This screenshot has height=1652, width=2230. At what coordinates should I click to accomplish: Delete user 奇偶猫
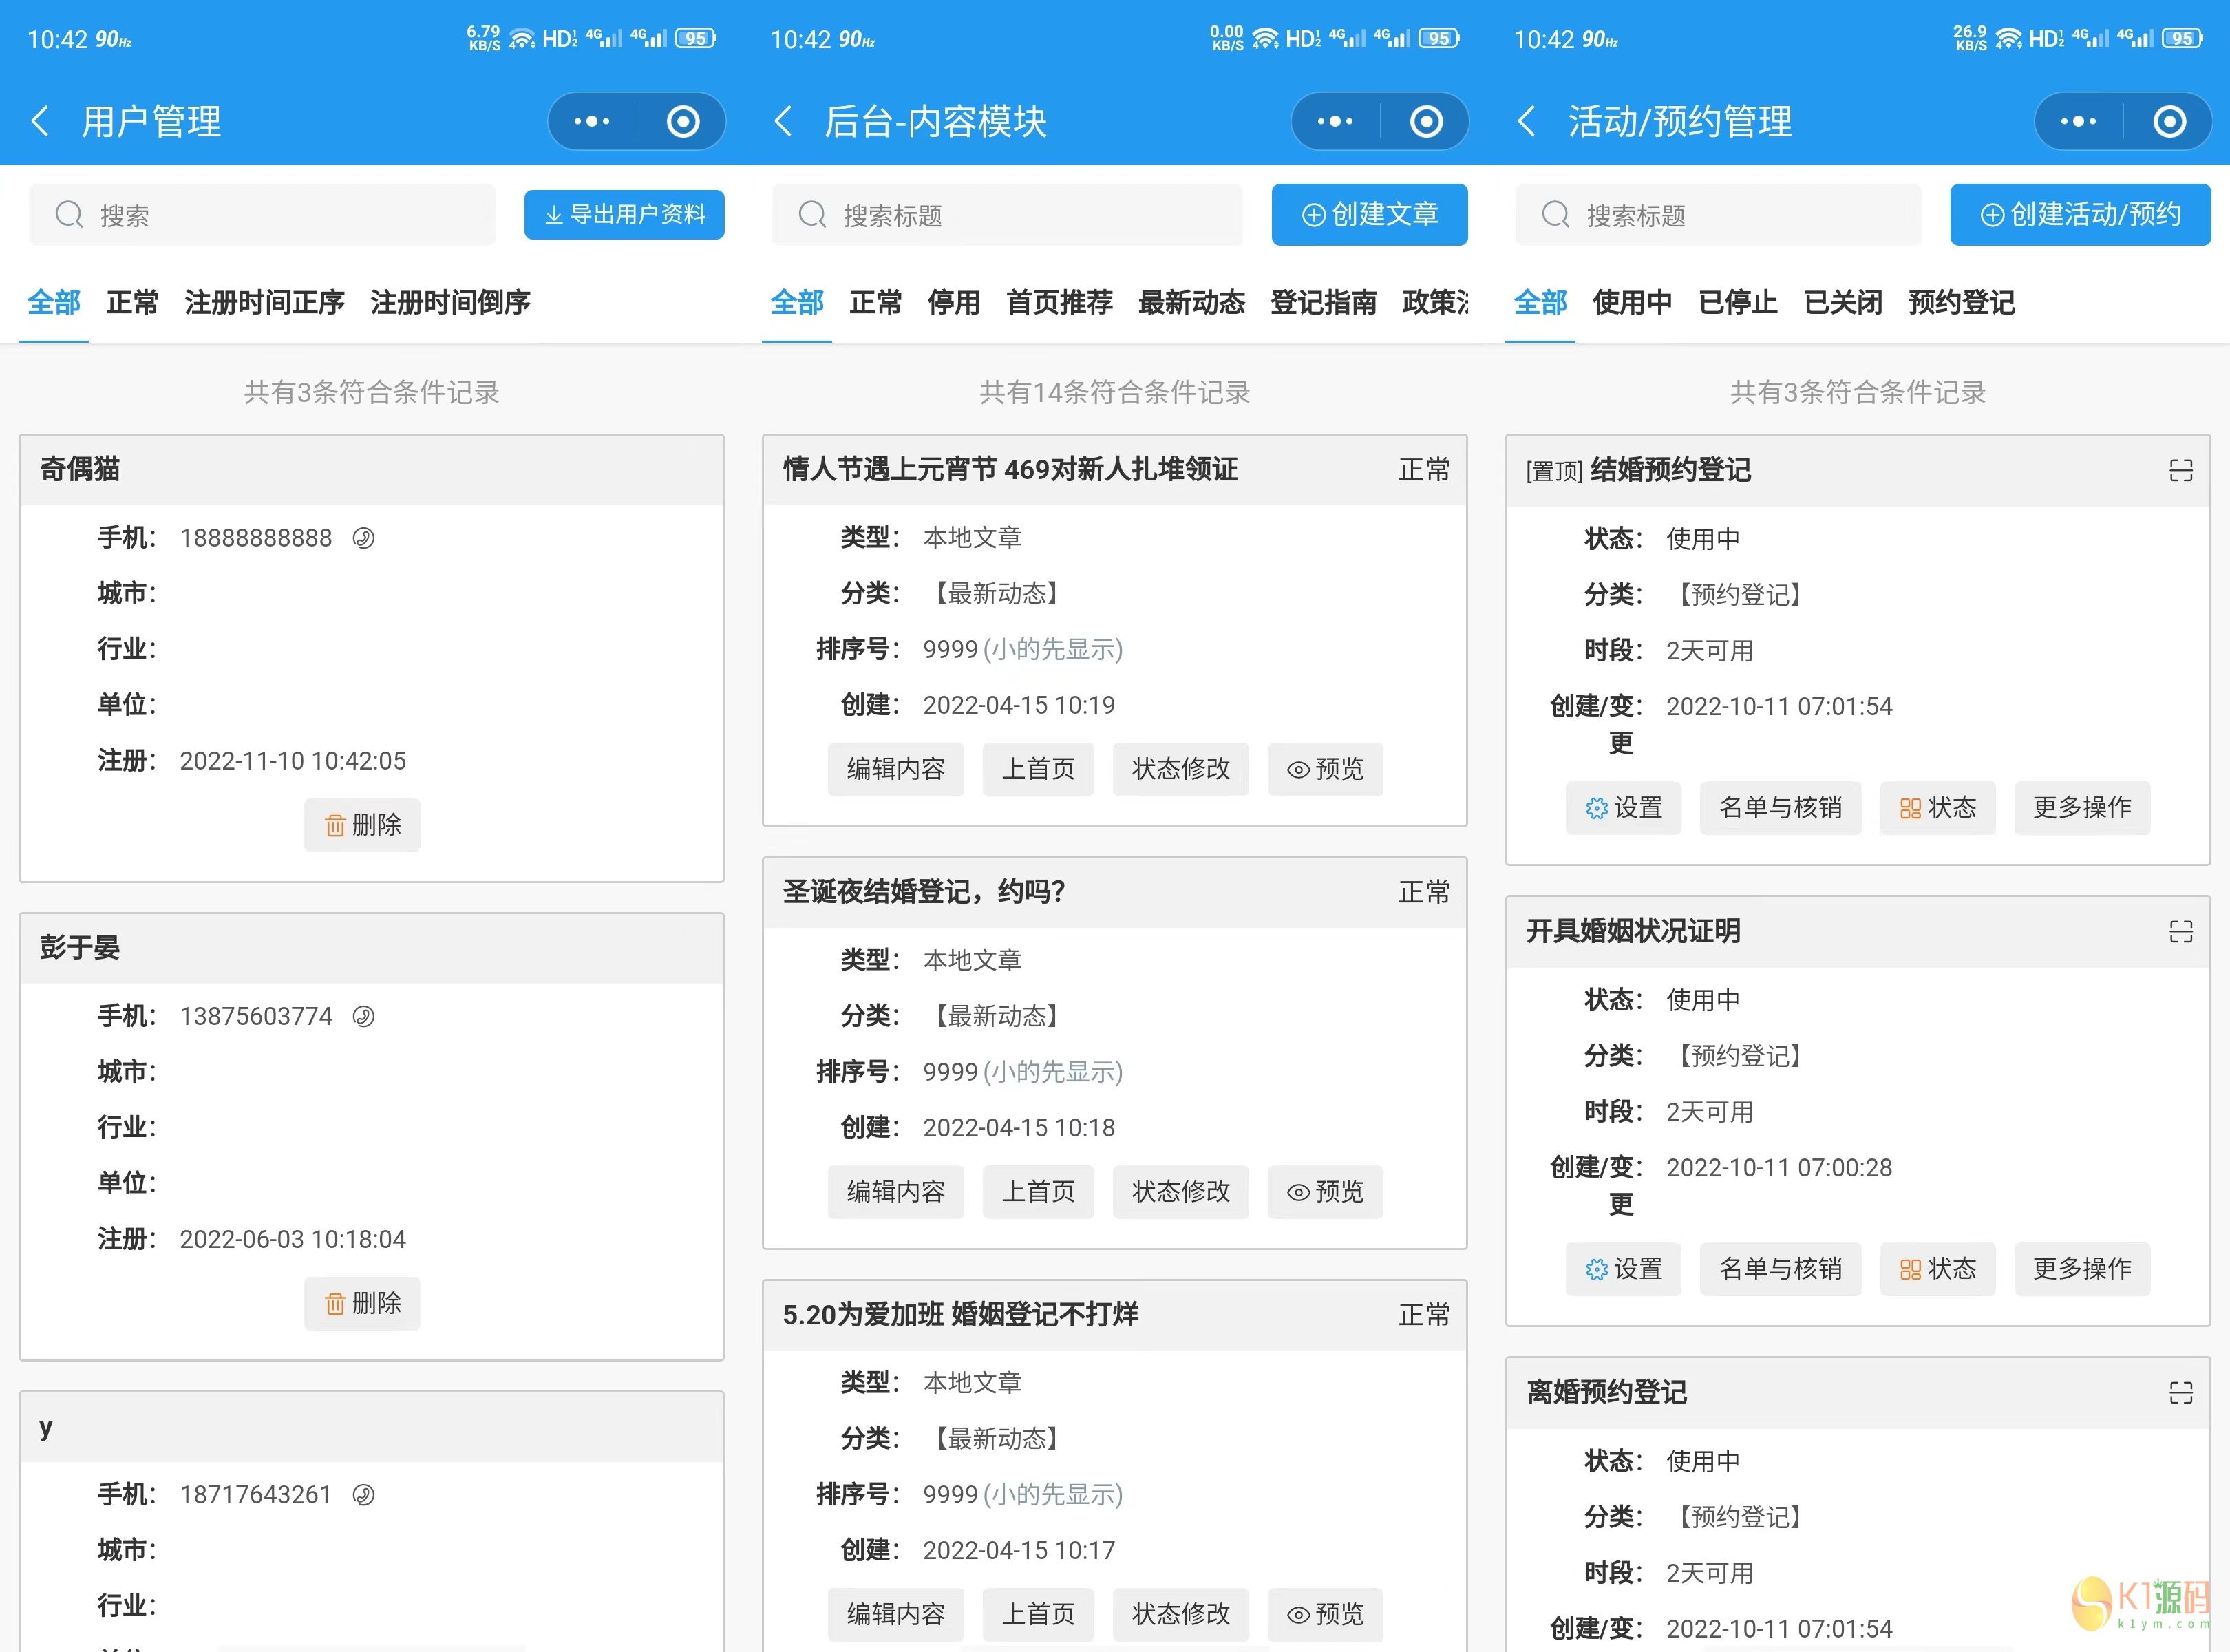coord(362,825)
